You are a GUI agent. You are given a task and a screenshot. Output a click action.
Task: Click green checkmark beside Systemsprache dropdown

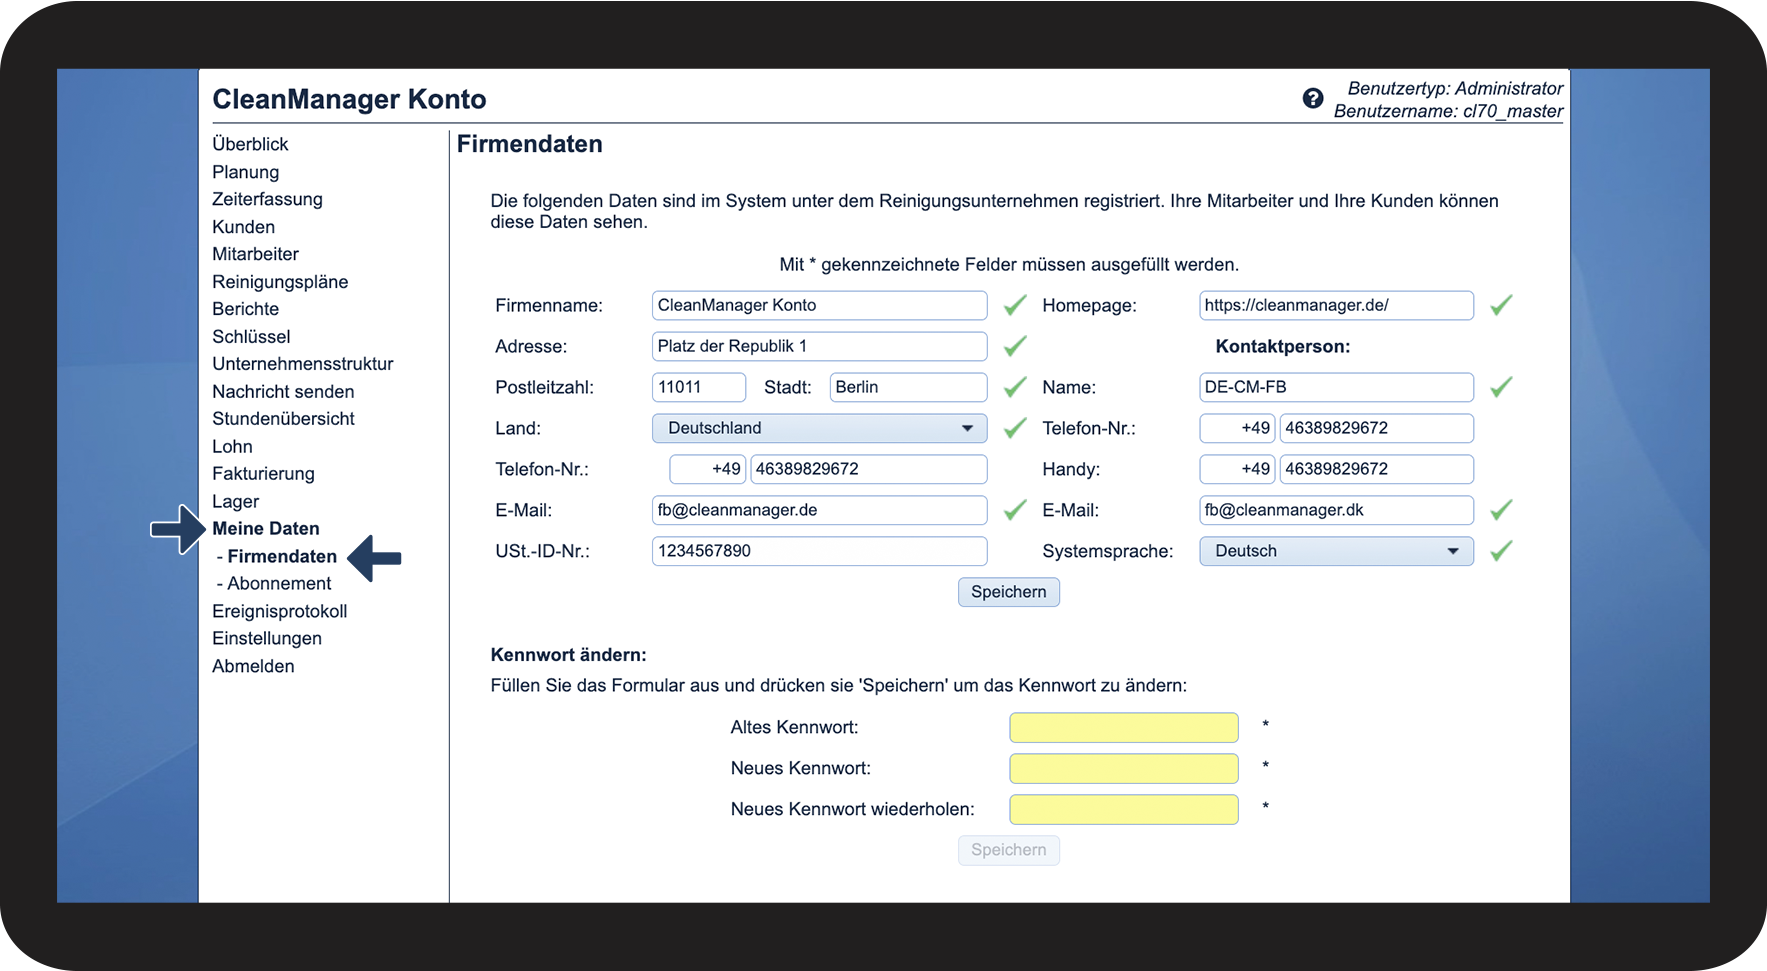pos(1500,551)
